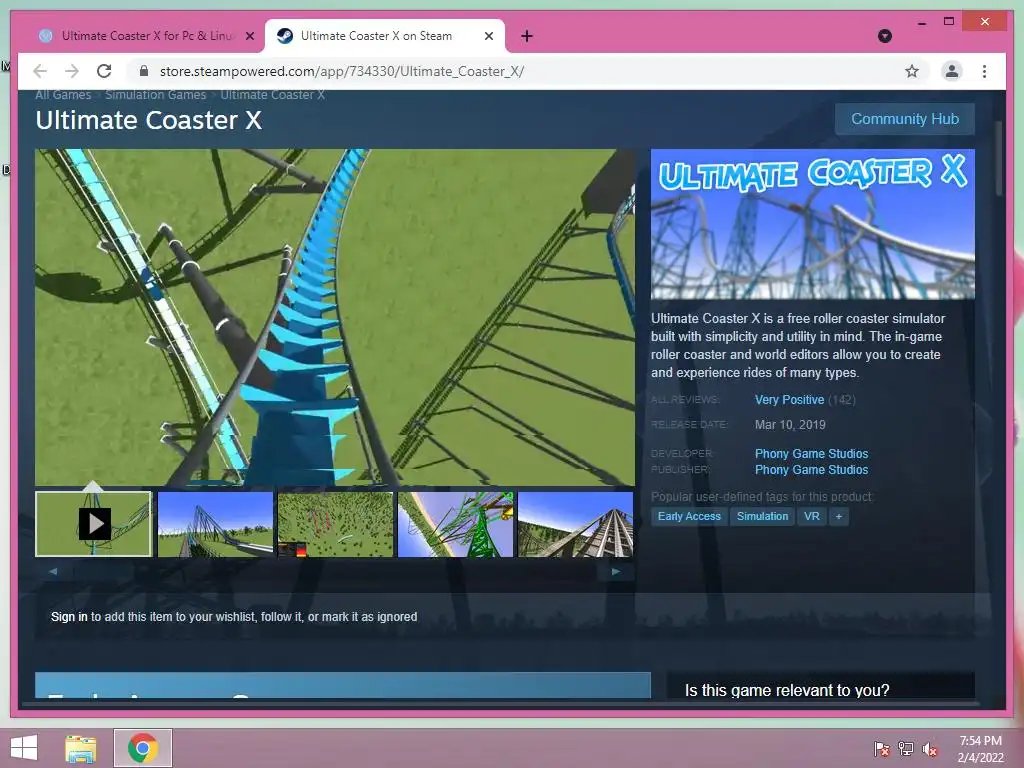Click the main gameplay video area
Viewport: 1024px width, 768px height.
point(335,317)
